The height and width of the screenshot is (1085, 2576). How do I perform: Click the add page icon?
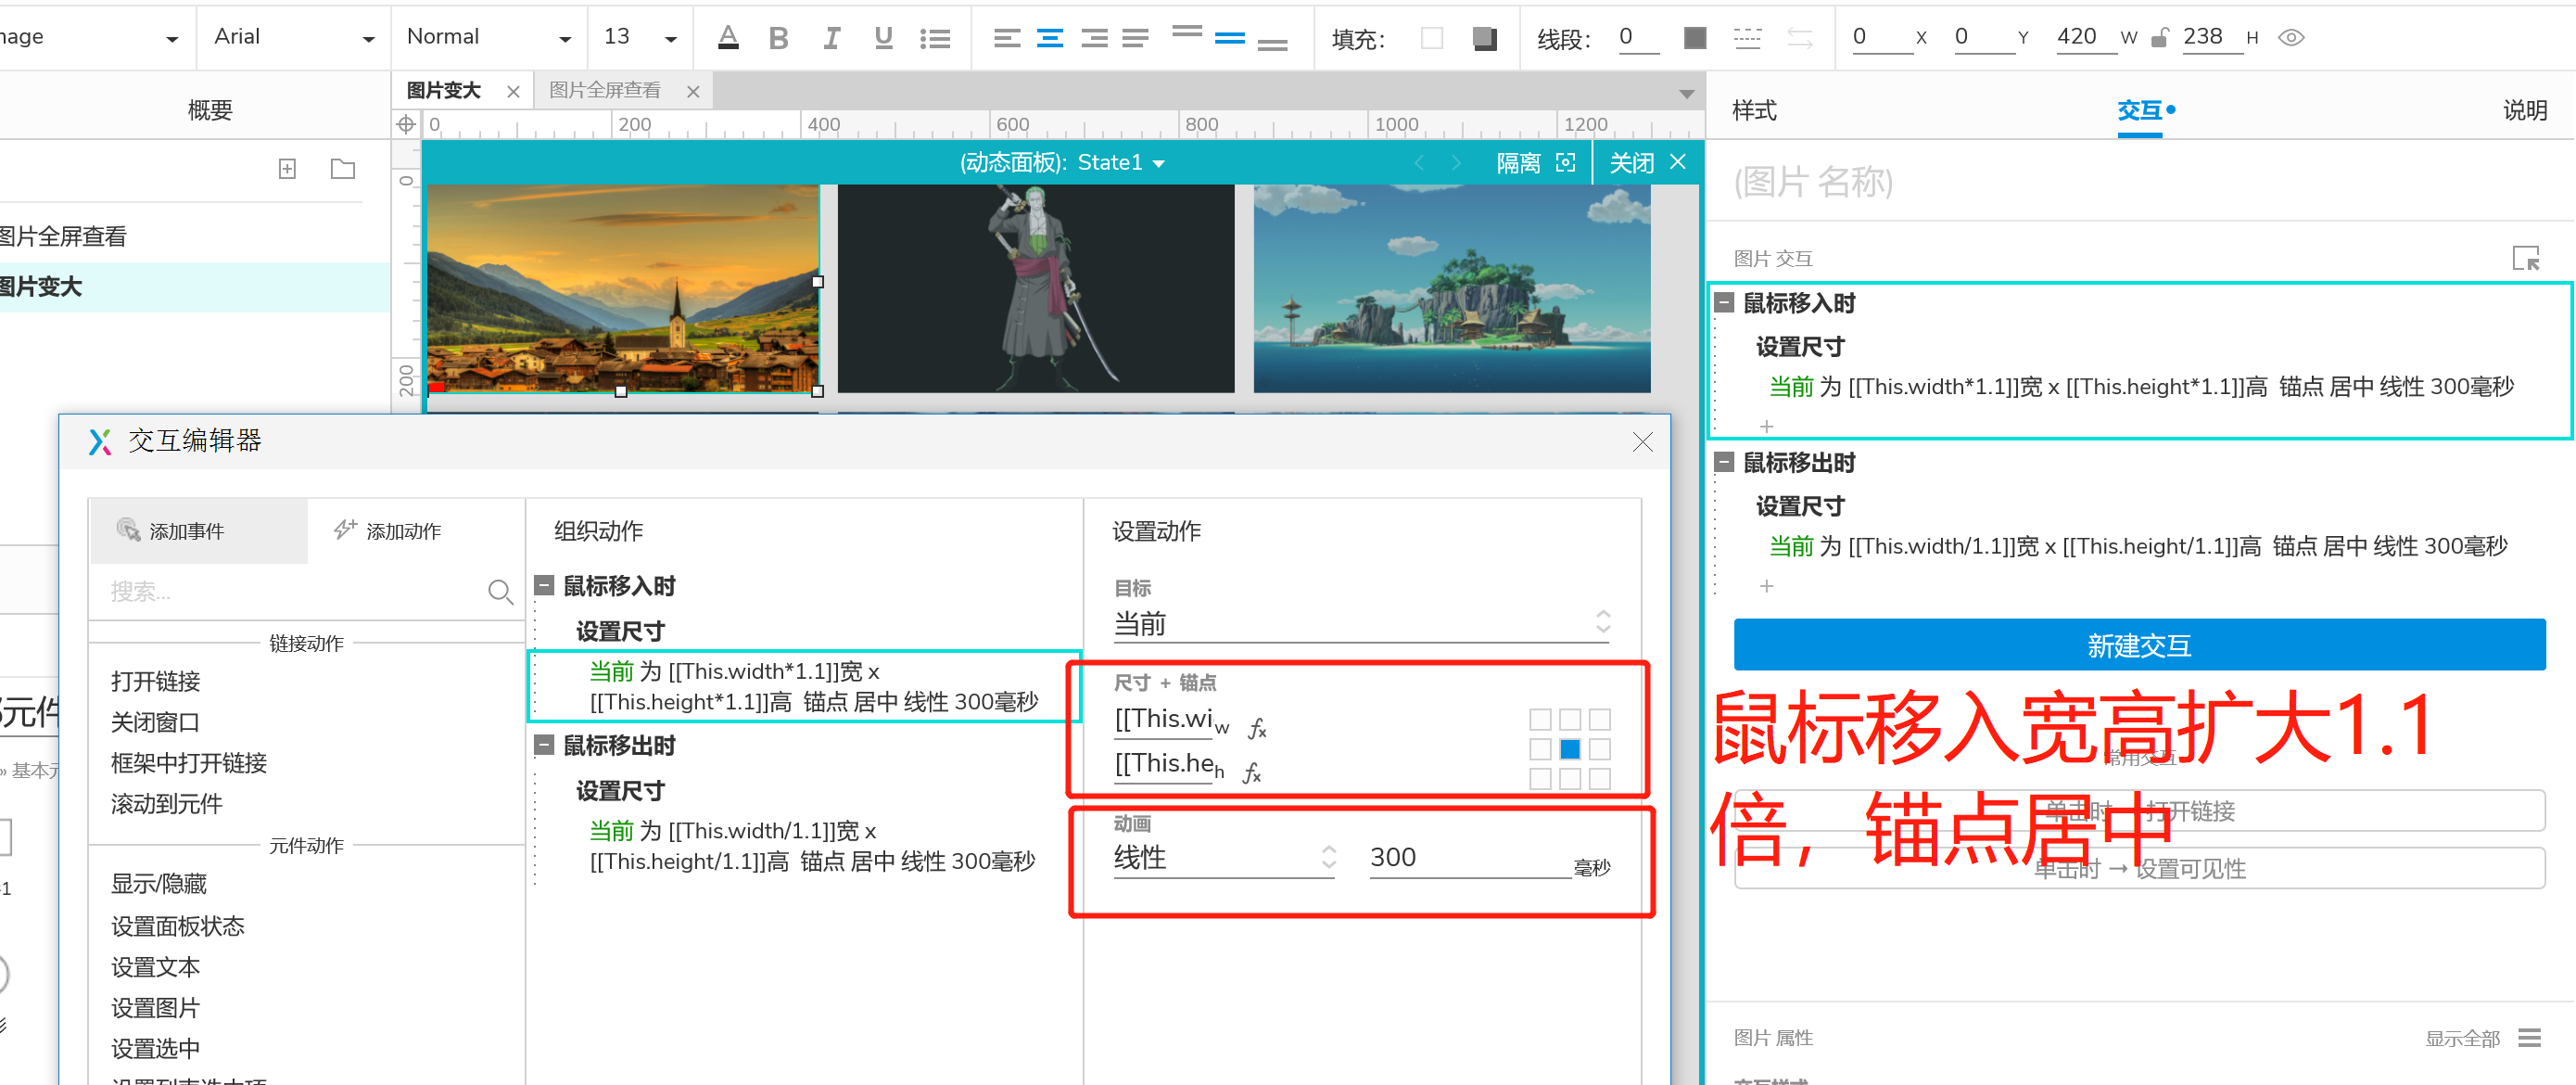(288, 168)
